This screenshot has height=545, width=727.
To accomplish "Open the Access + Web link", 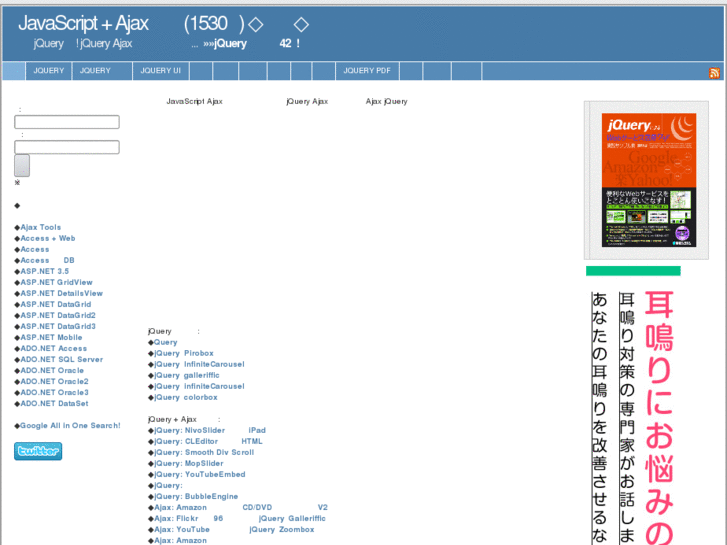I will (x=48, y=238).
